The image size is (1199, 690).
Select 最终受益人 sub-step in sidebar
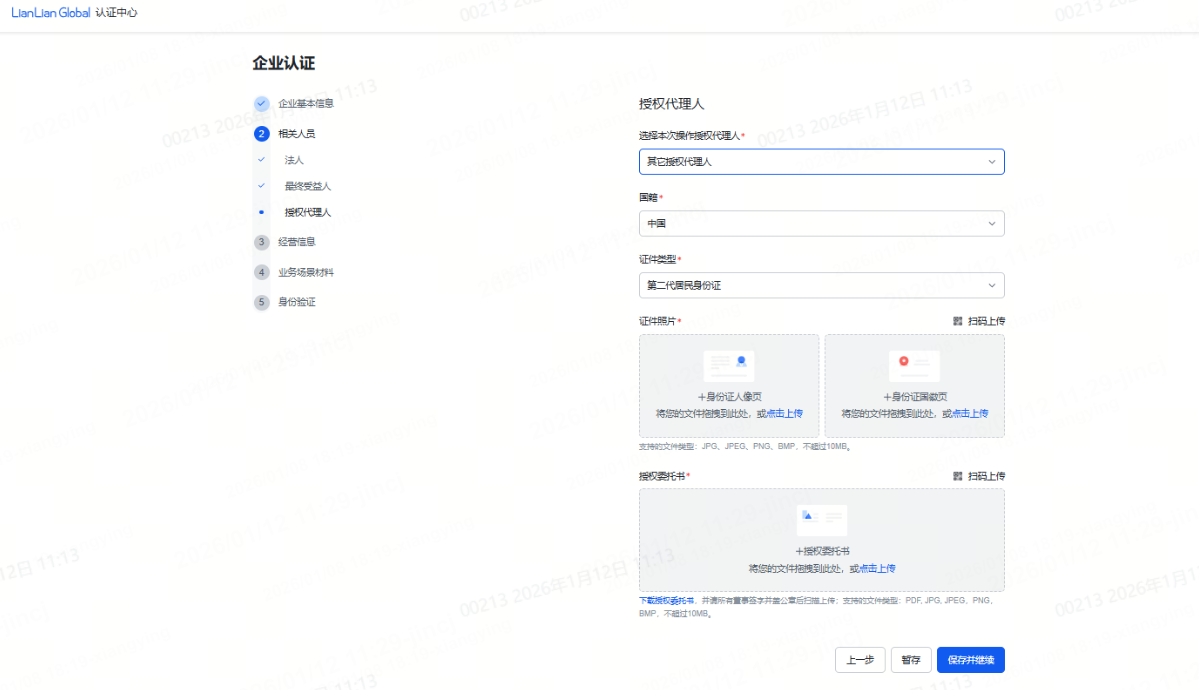tap(307, 186)
